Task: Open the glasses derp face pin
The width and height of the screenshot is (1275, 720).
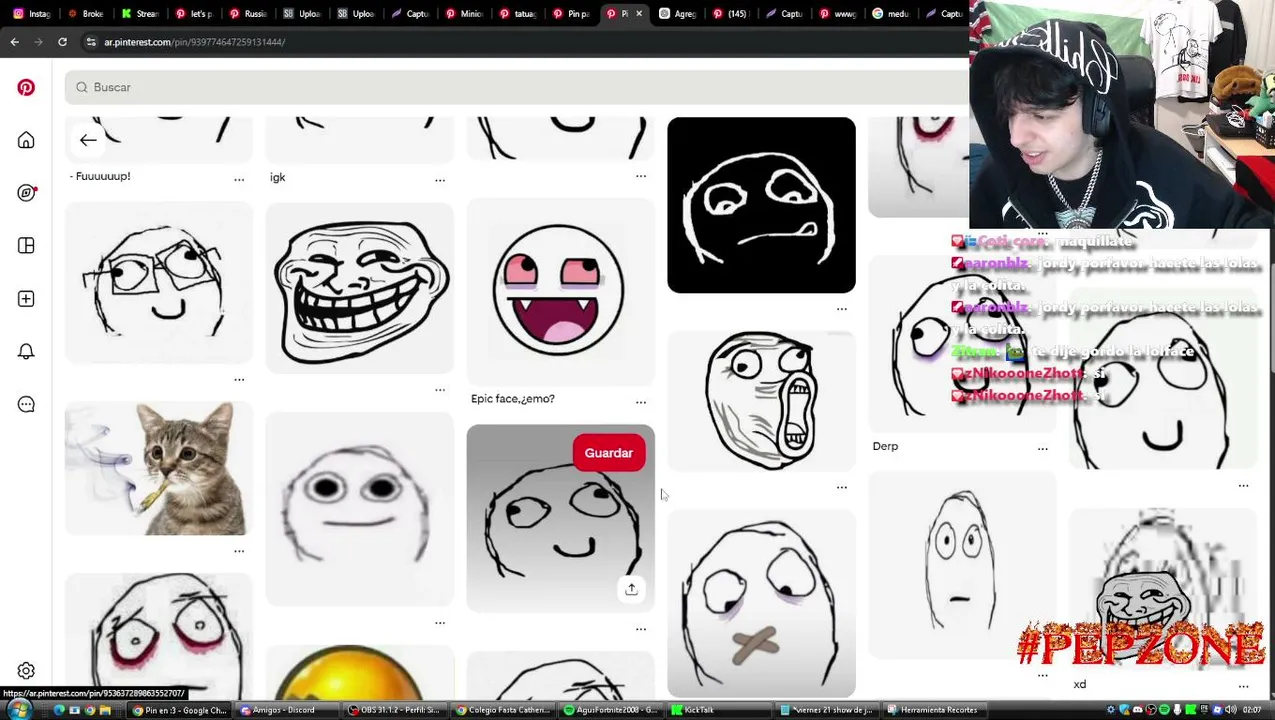Action: (159, 283)
